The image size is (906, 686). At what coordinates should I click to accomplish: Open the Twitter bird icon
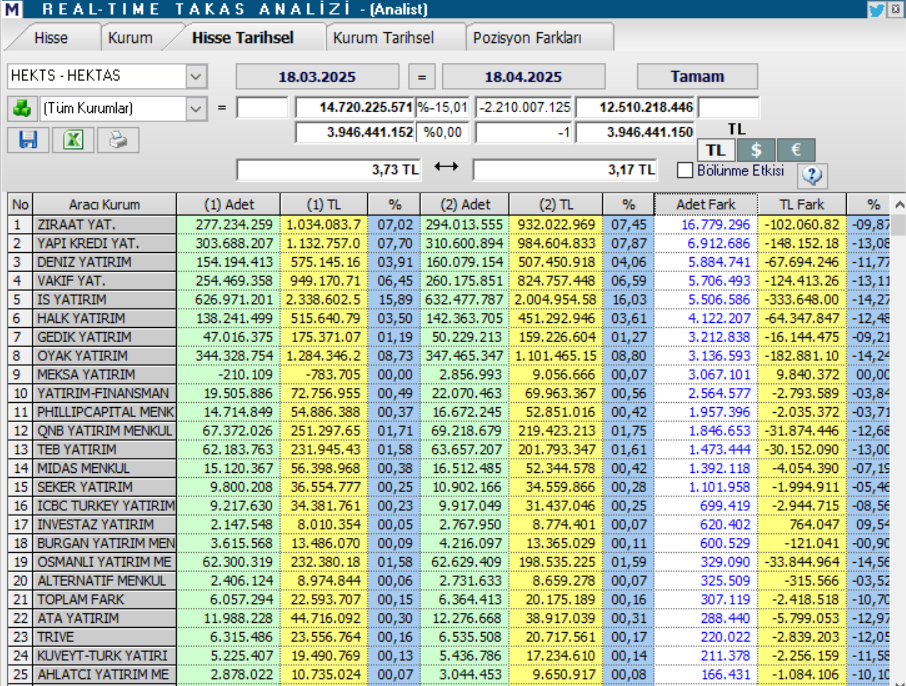coord(876,9)
